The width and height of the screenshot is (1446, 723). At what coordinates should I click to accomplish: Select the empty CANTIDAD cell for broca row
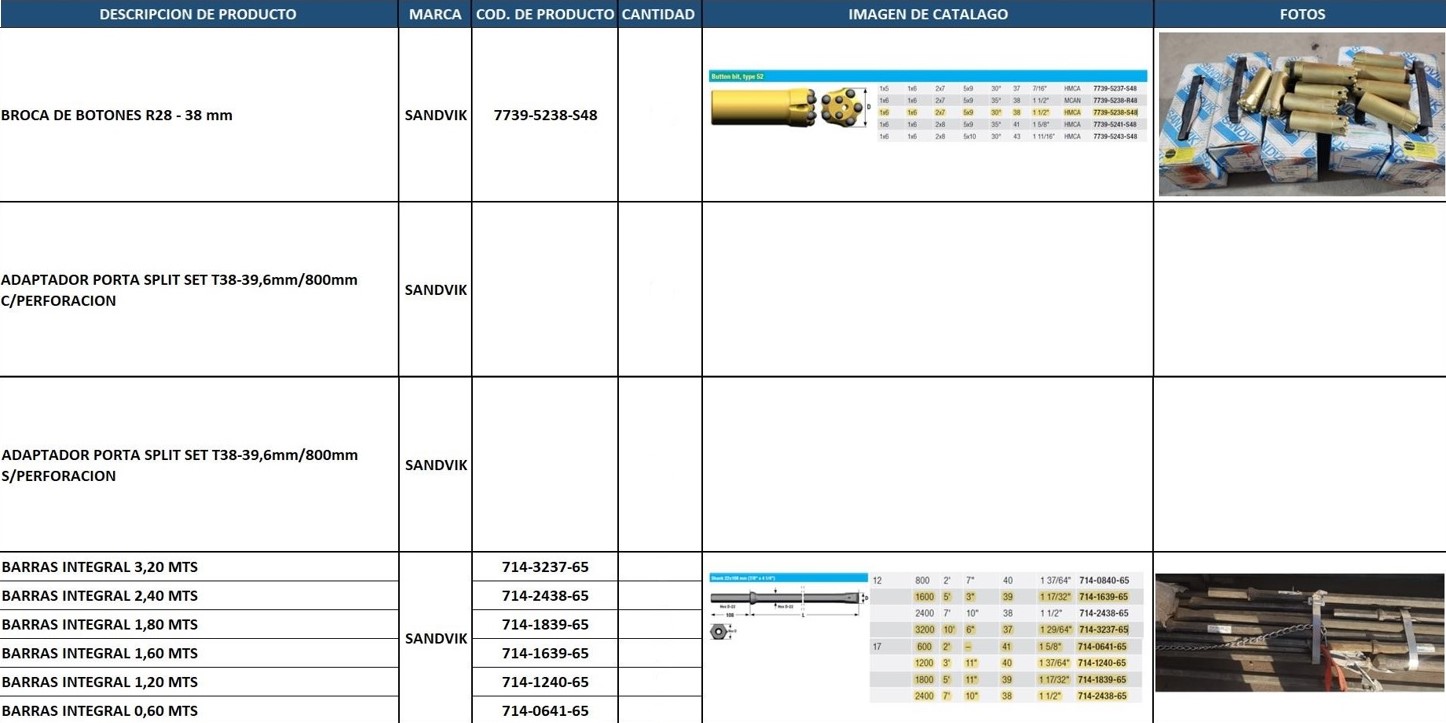(660, 115)
